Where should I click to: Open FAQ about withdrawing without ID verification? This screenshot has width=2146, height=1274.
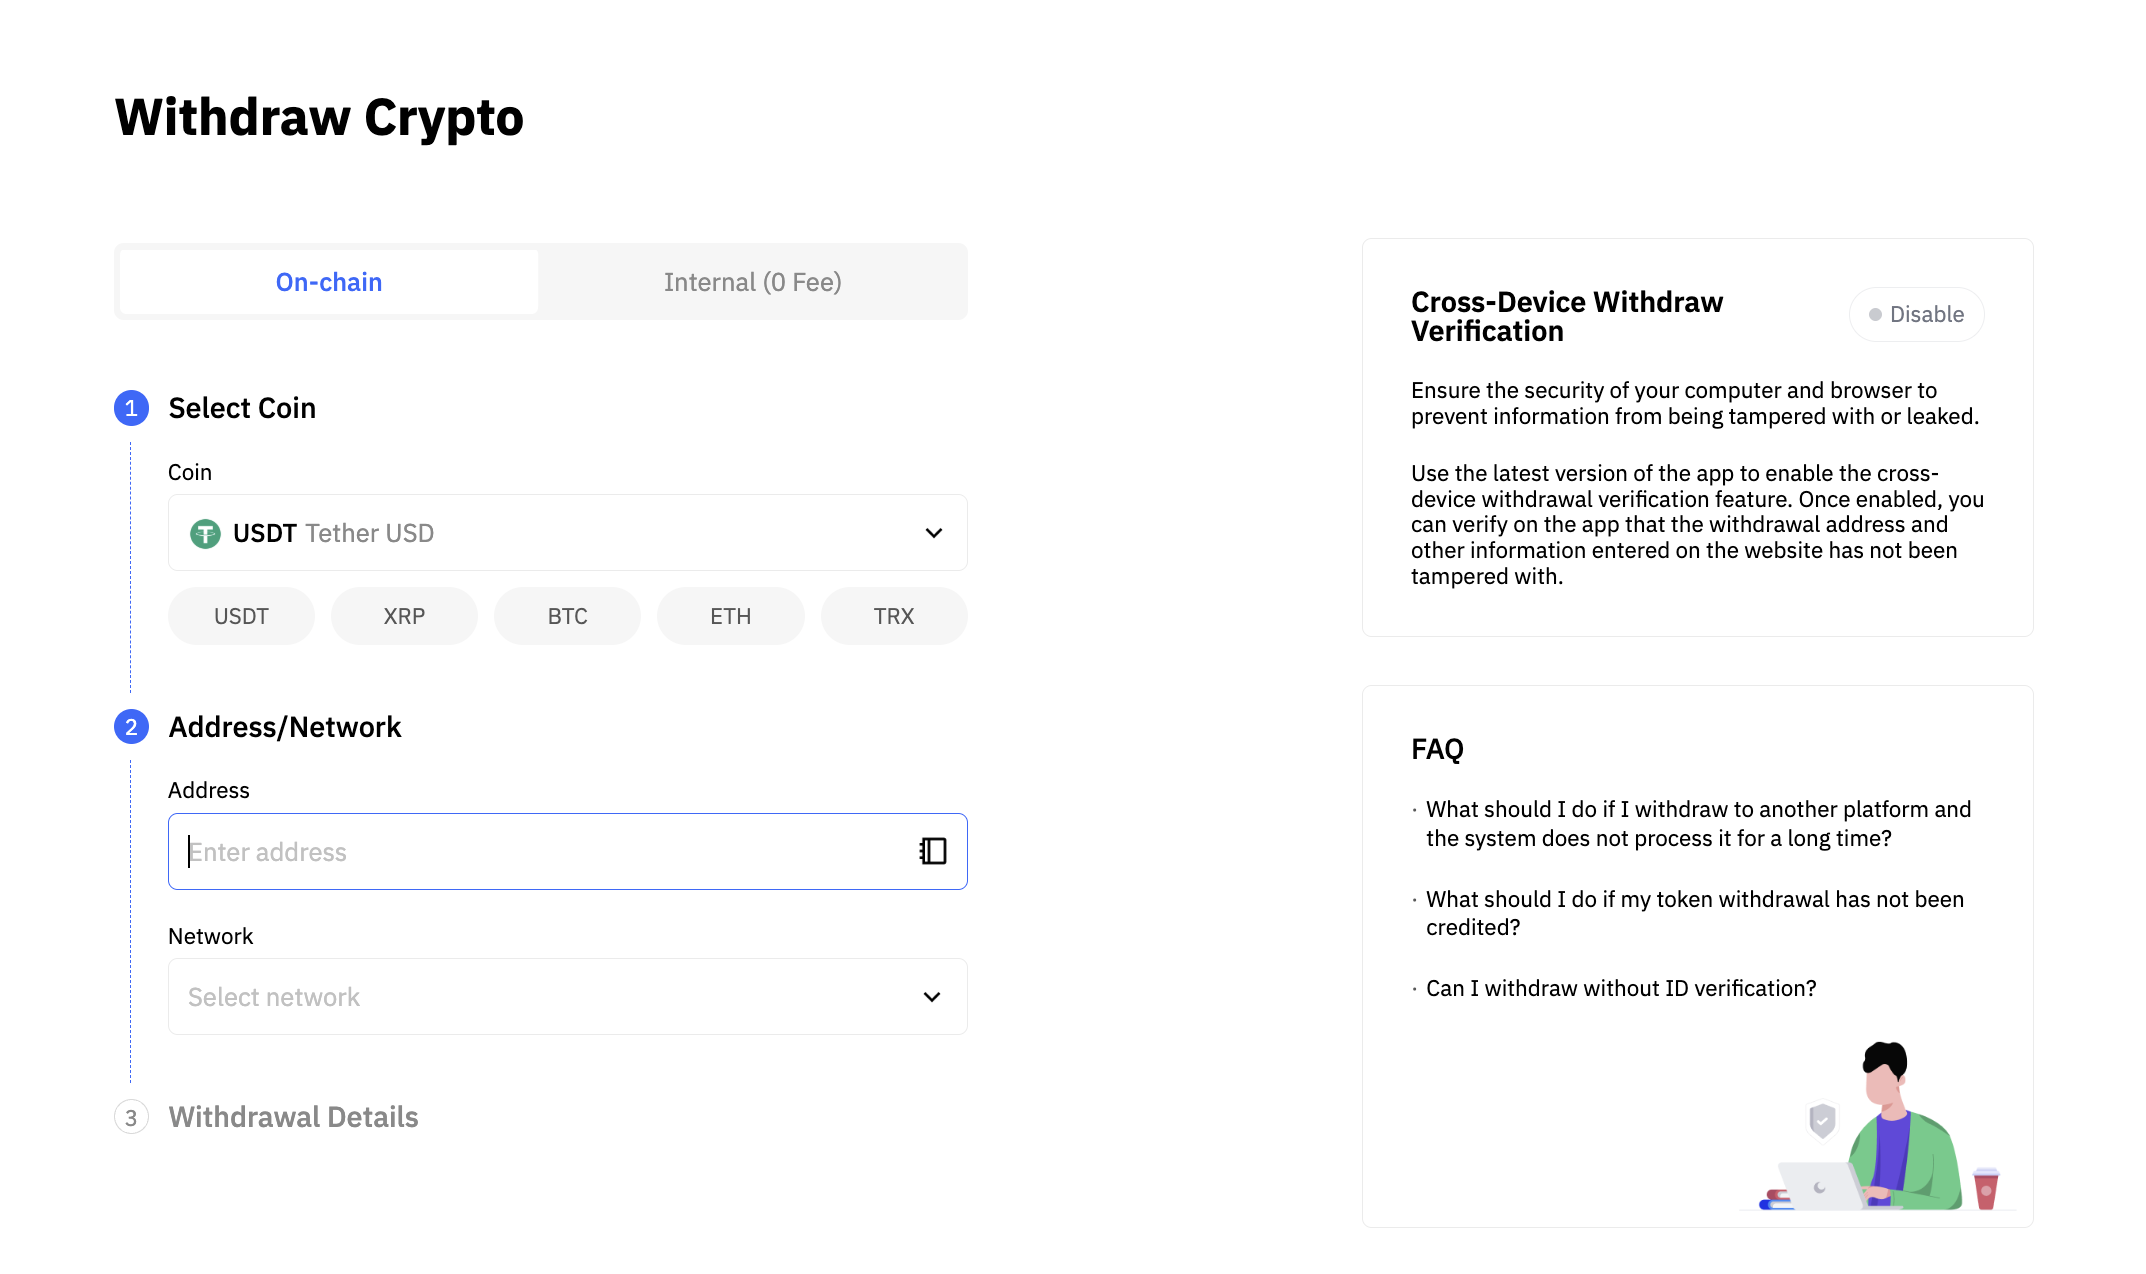click(x=1620, y=988)
